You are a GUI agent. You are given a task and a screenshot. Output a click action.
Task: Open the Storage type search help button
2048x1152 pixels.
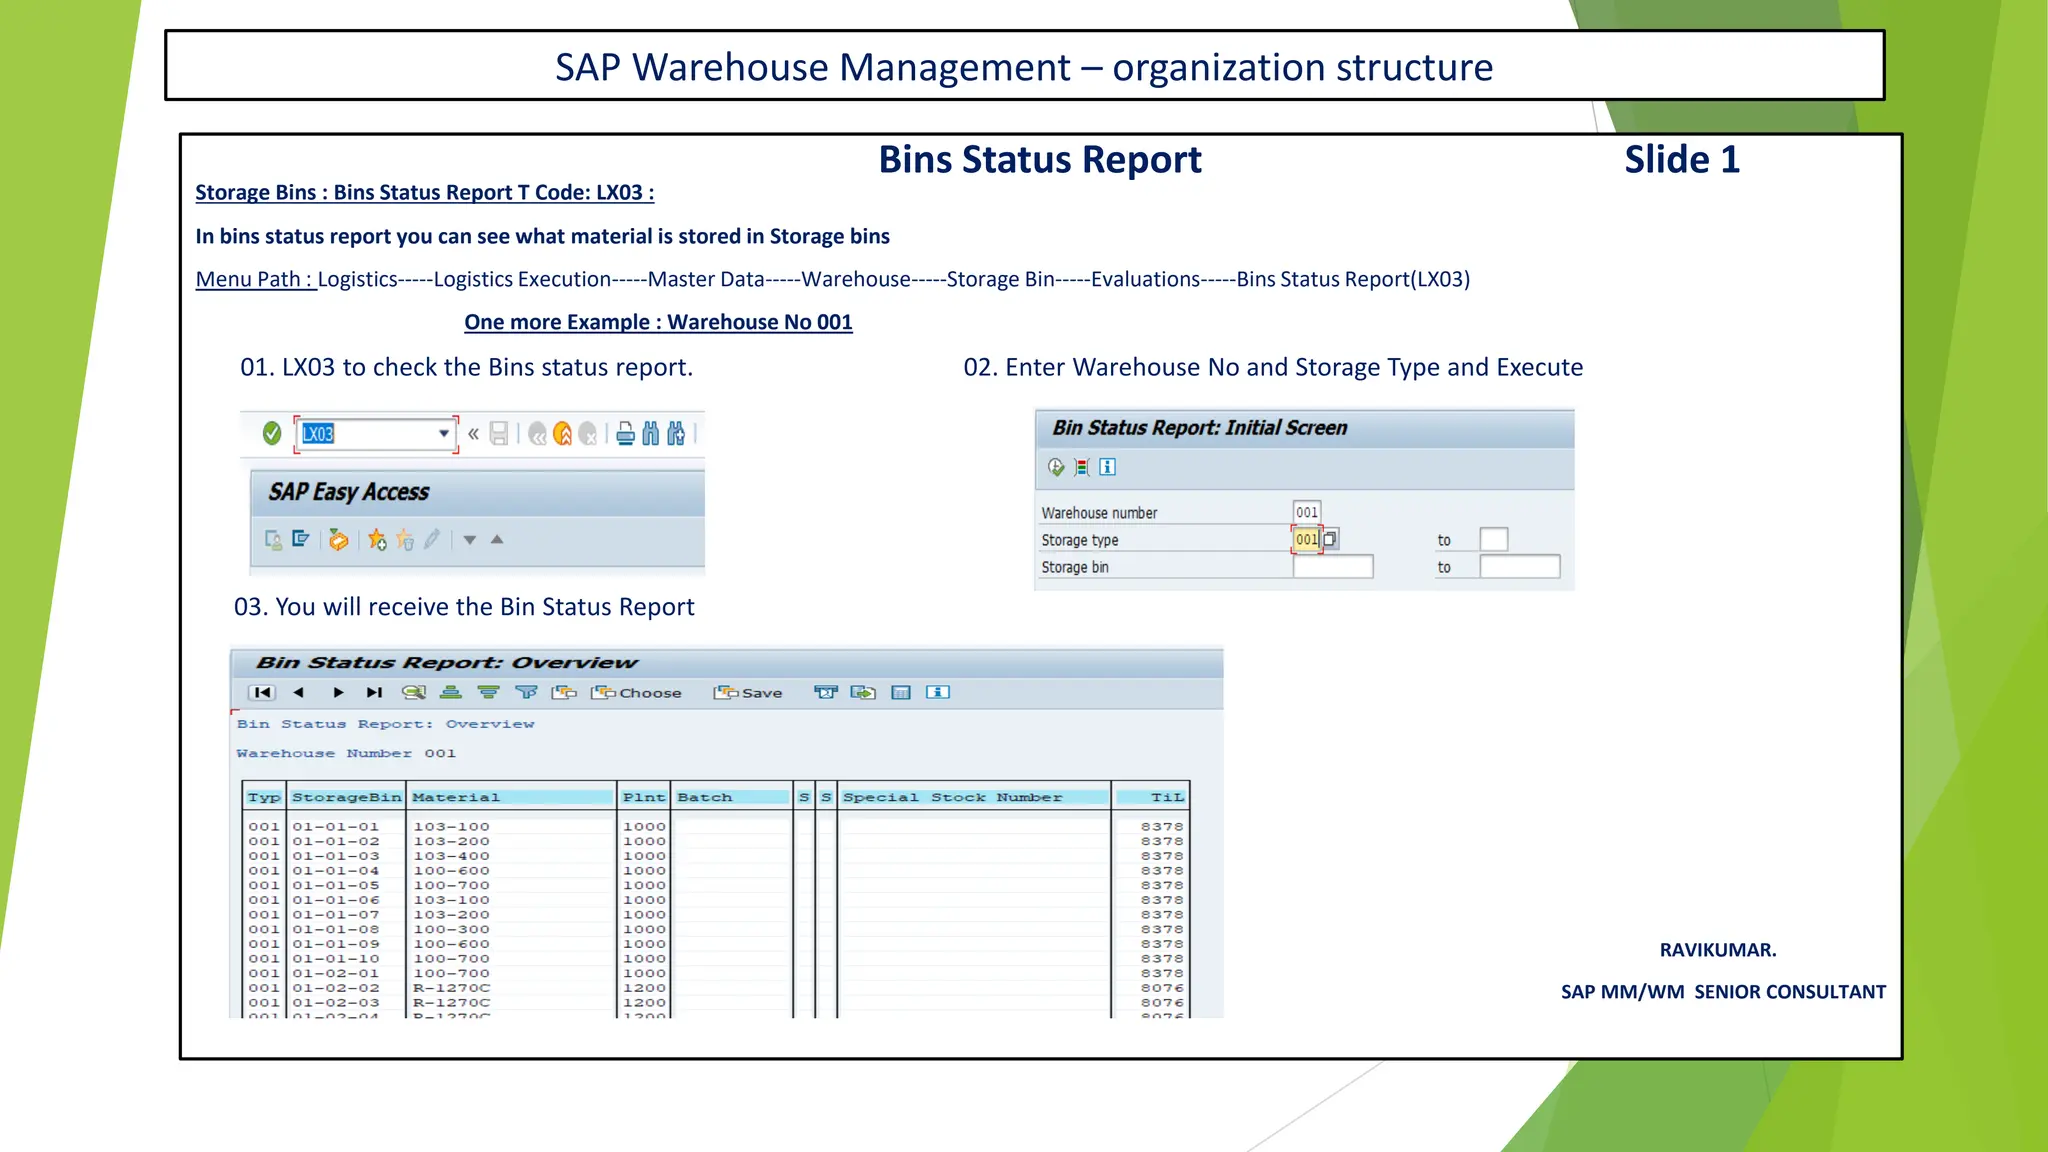pyautogui.click(x=1330, y=539)
